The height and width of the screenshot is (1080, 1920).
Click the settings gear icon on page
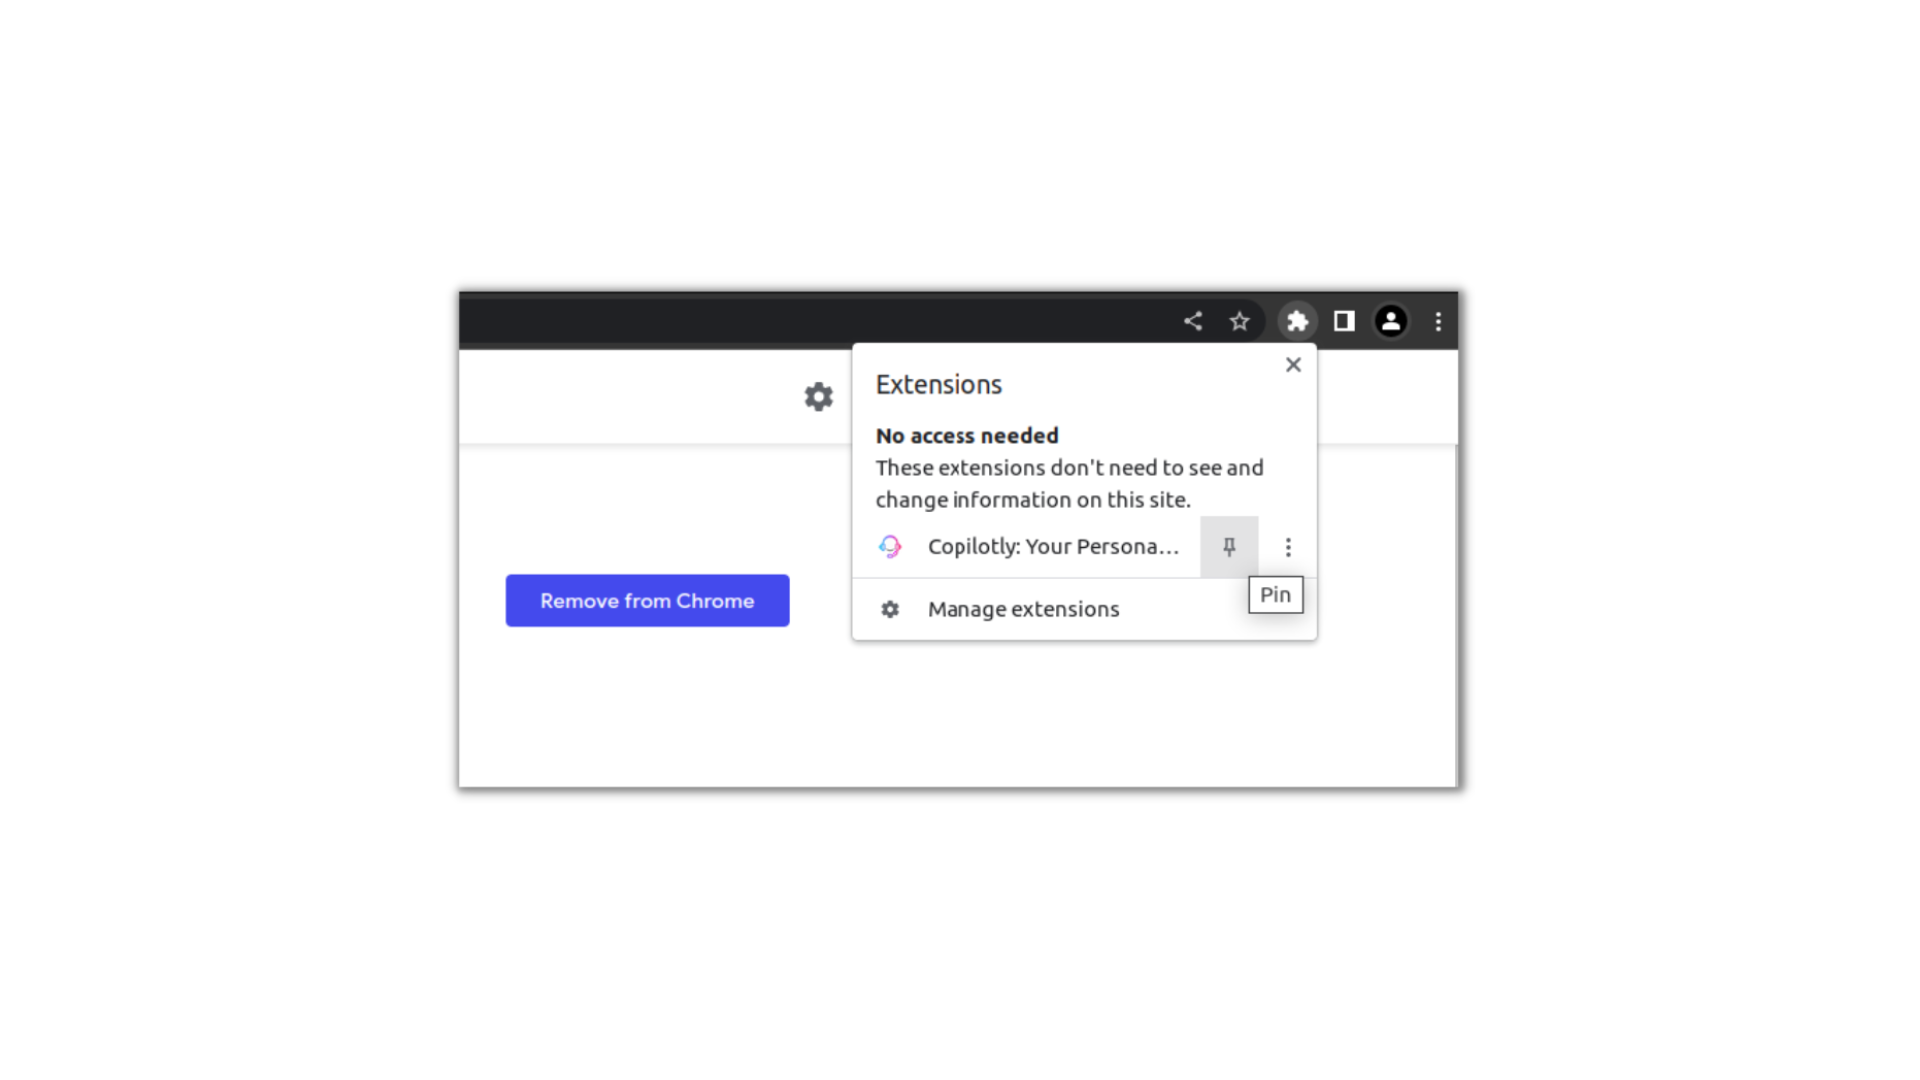point(818,396)
